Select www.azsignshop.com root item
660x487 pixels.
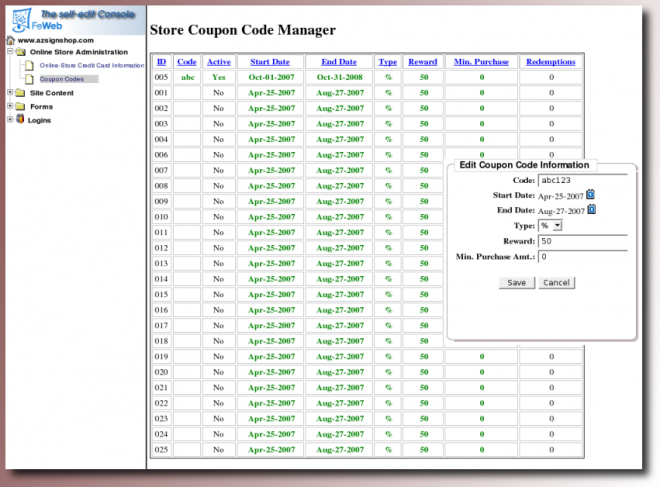(x=56, y=40)
